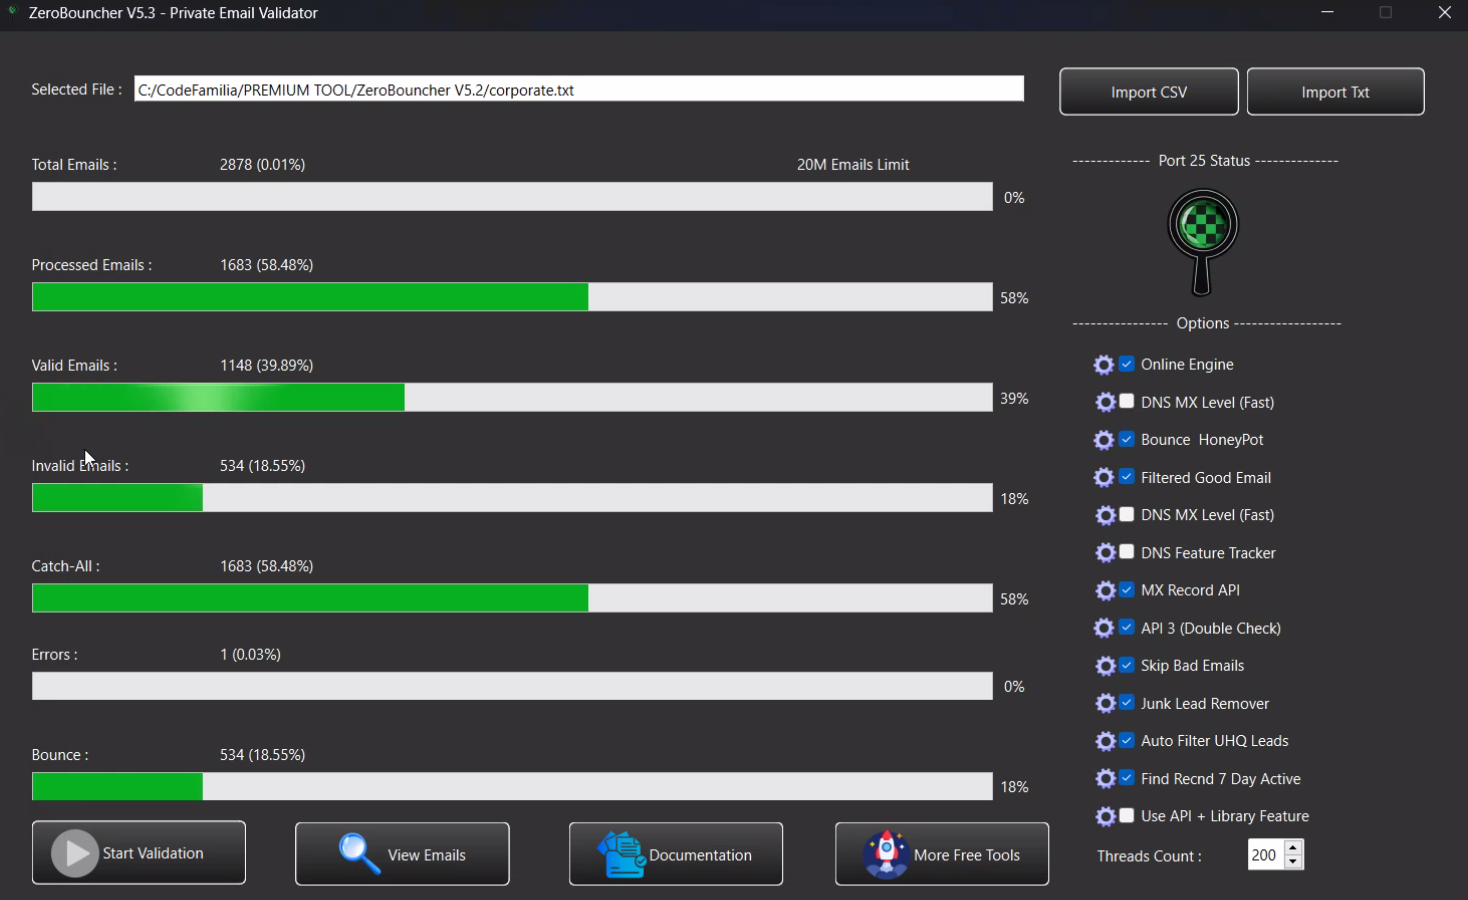Screen dimensions: 1468x900
Task: Click the Valid Emails progress bar
Action: (x=512, y=397)
